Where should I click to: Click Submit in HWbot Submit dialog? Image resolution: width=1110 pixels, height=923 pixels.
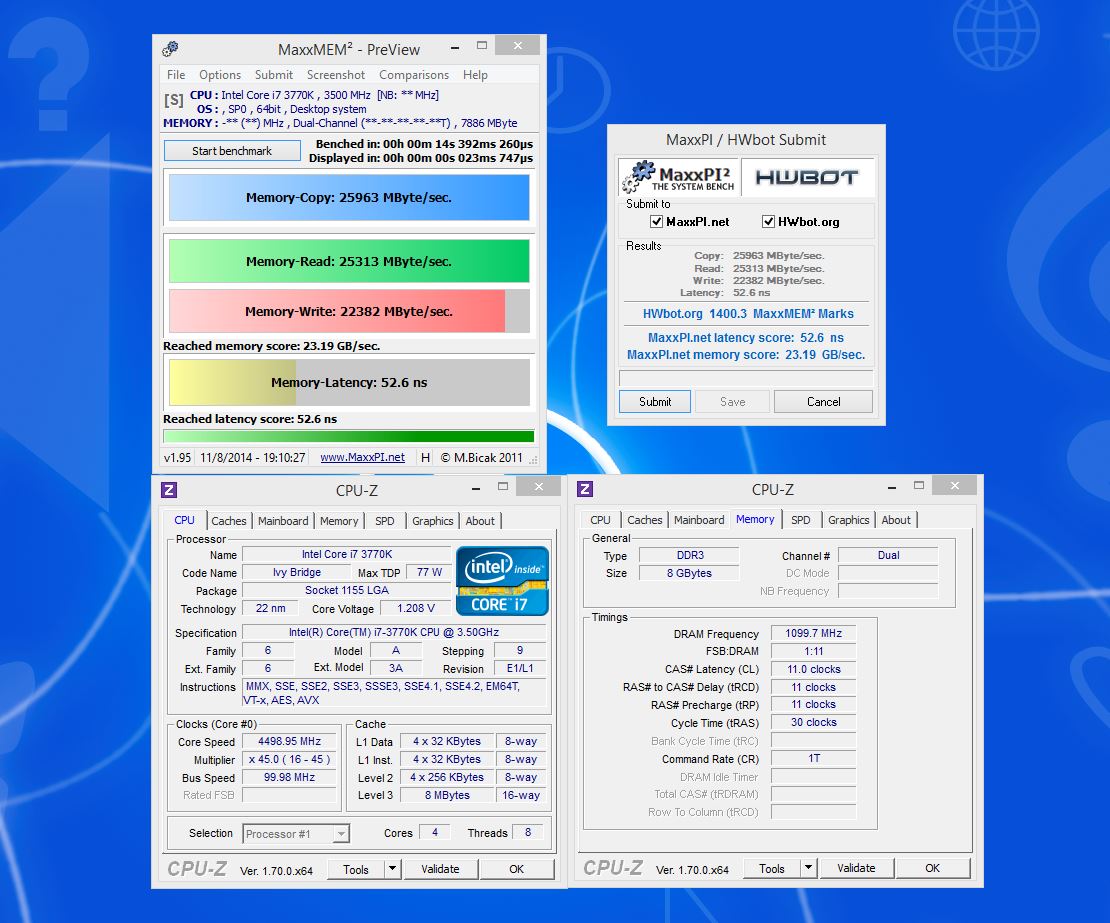[655, 401]
